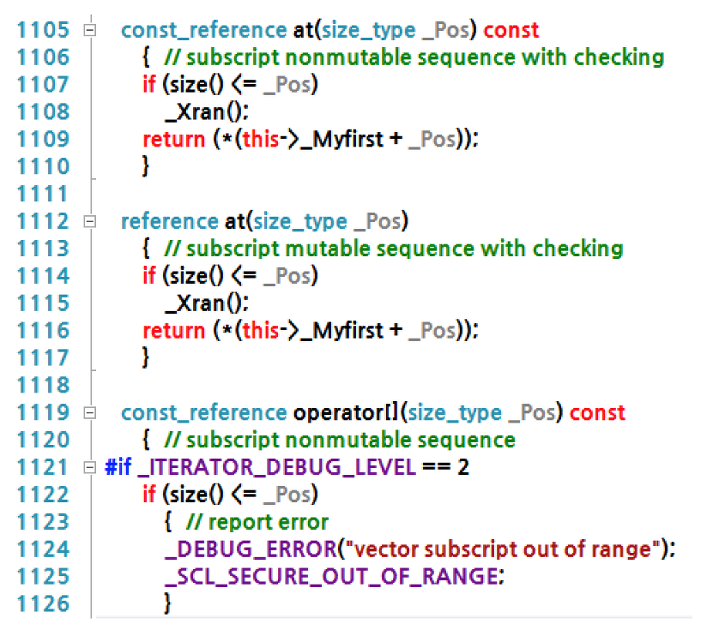Click the at function name on line 1112
Screen dimensions: 707x636
235,222
